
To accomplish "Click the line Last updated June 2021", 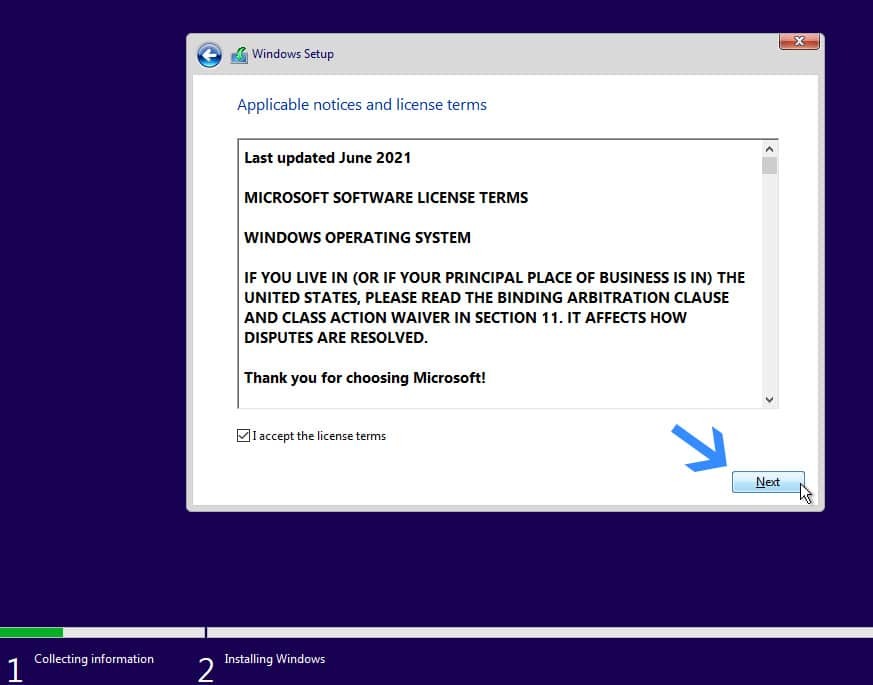I will (x=327, y=158).
